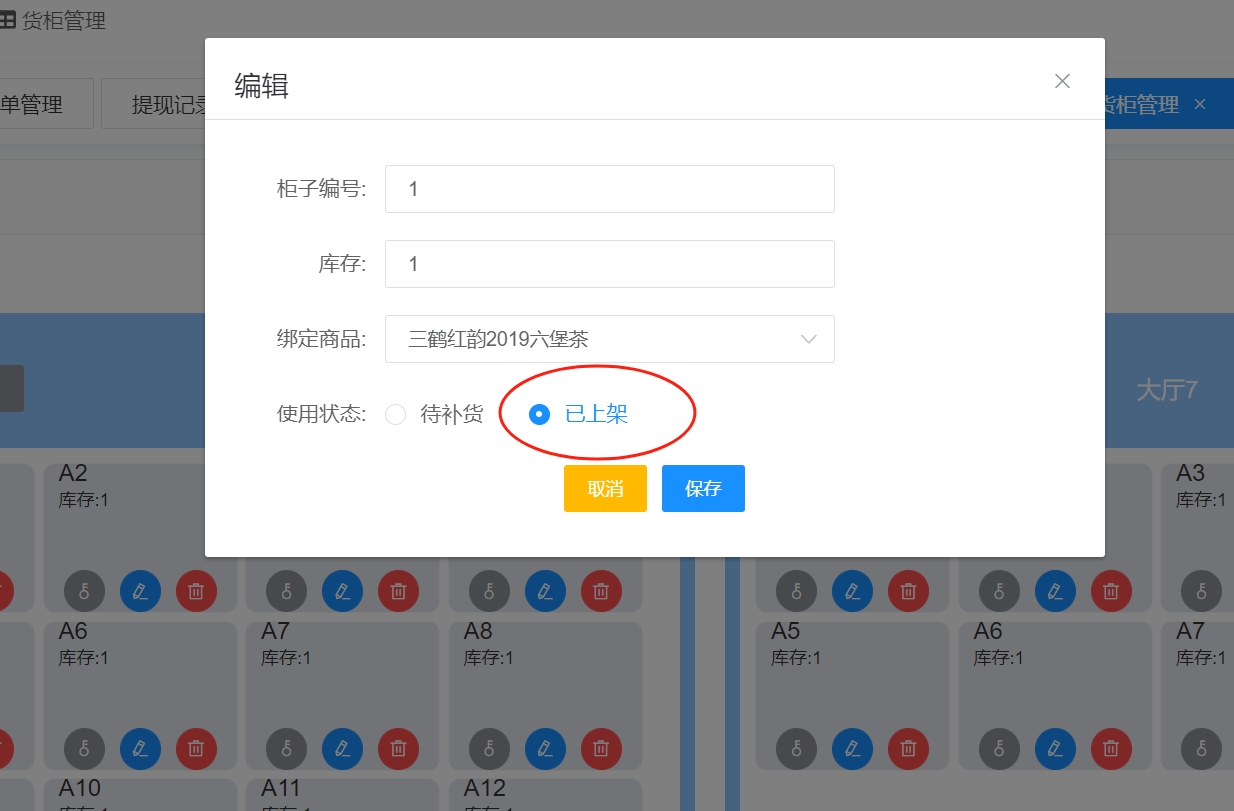The height and width of the screenshot is (811, 1234).
Task: Delete cabinet A5 with the trash icon
Action: pyautogui.click(x=909, y=748)
